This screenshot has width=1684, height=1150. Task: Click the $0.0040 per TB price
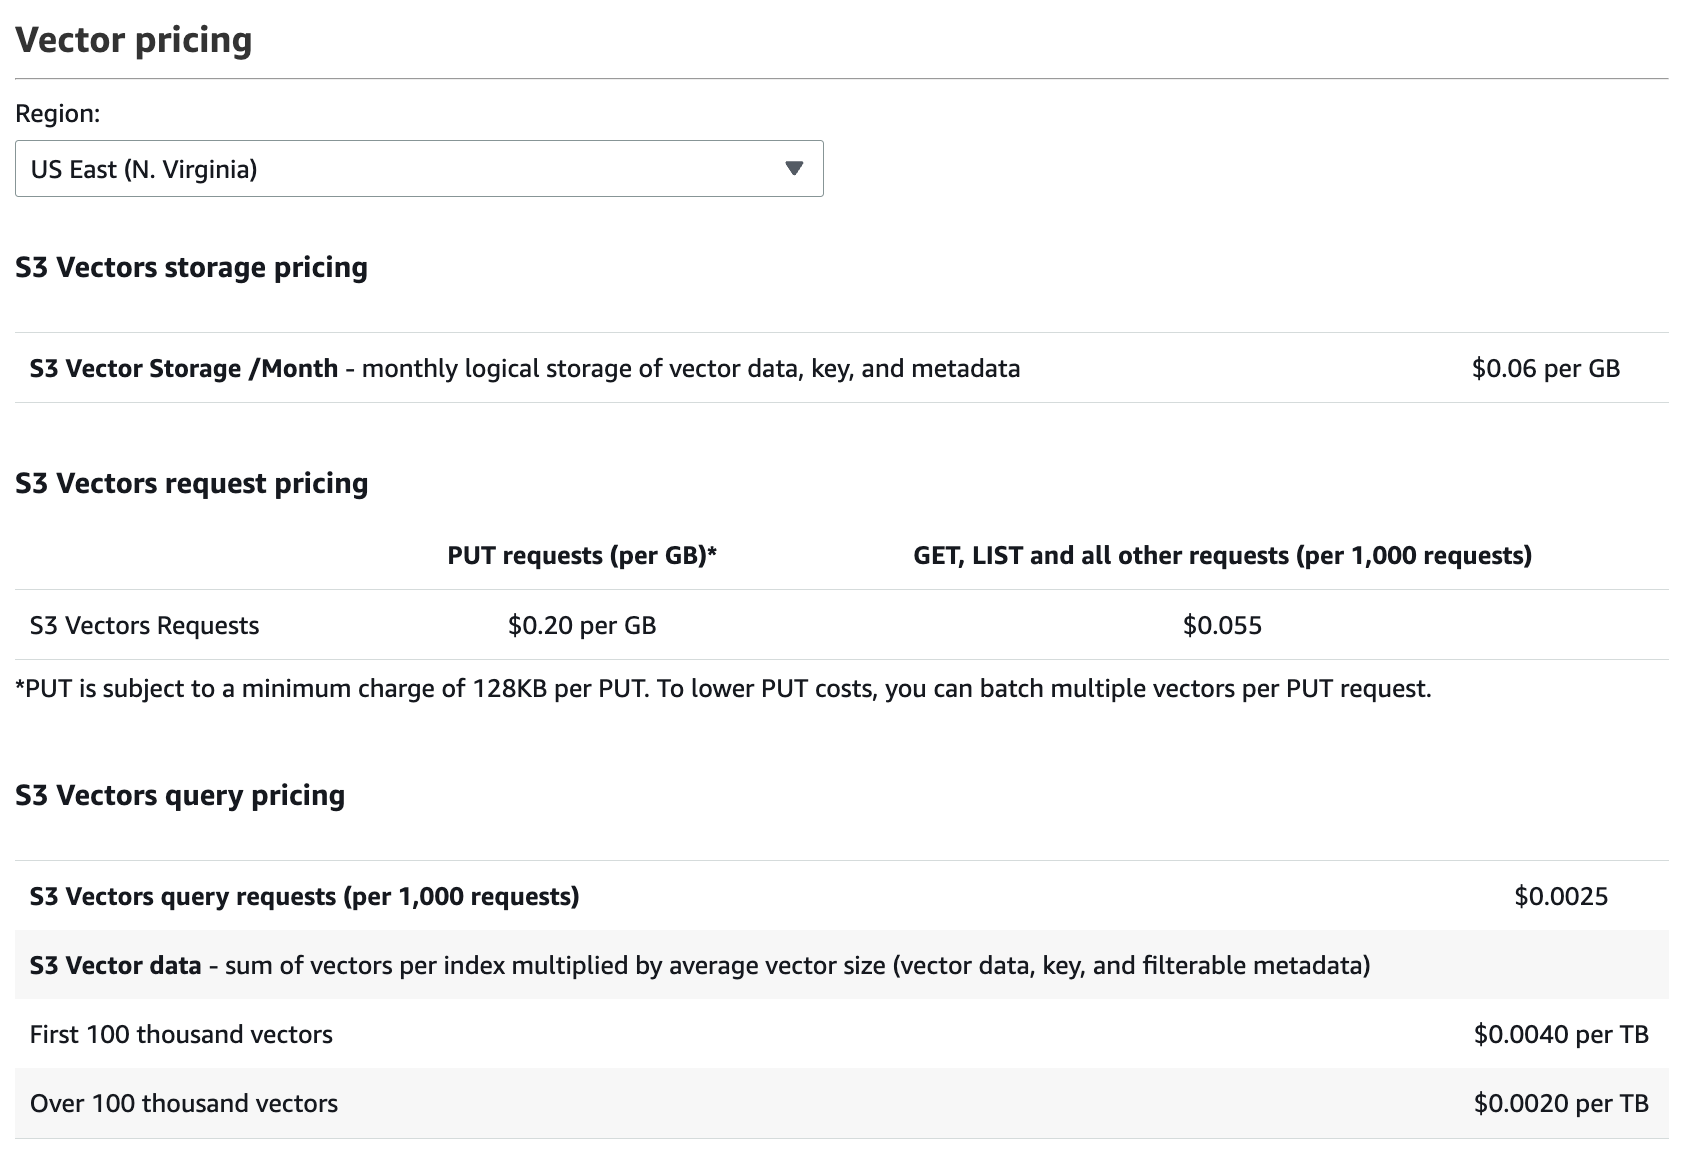point(1561,1035)
